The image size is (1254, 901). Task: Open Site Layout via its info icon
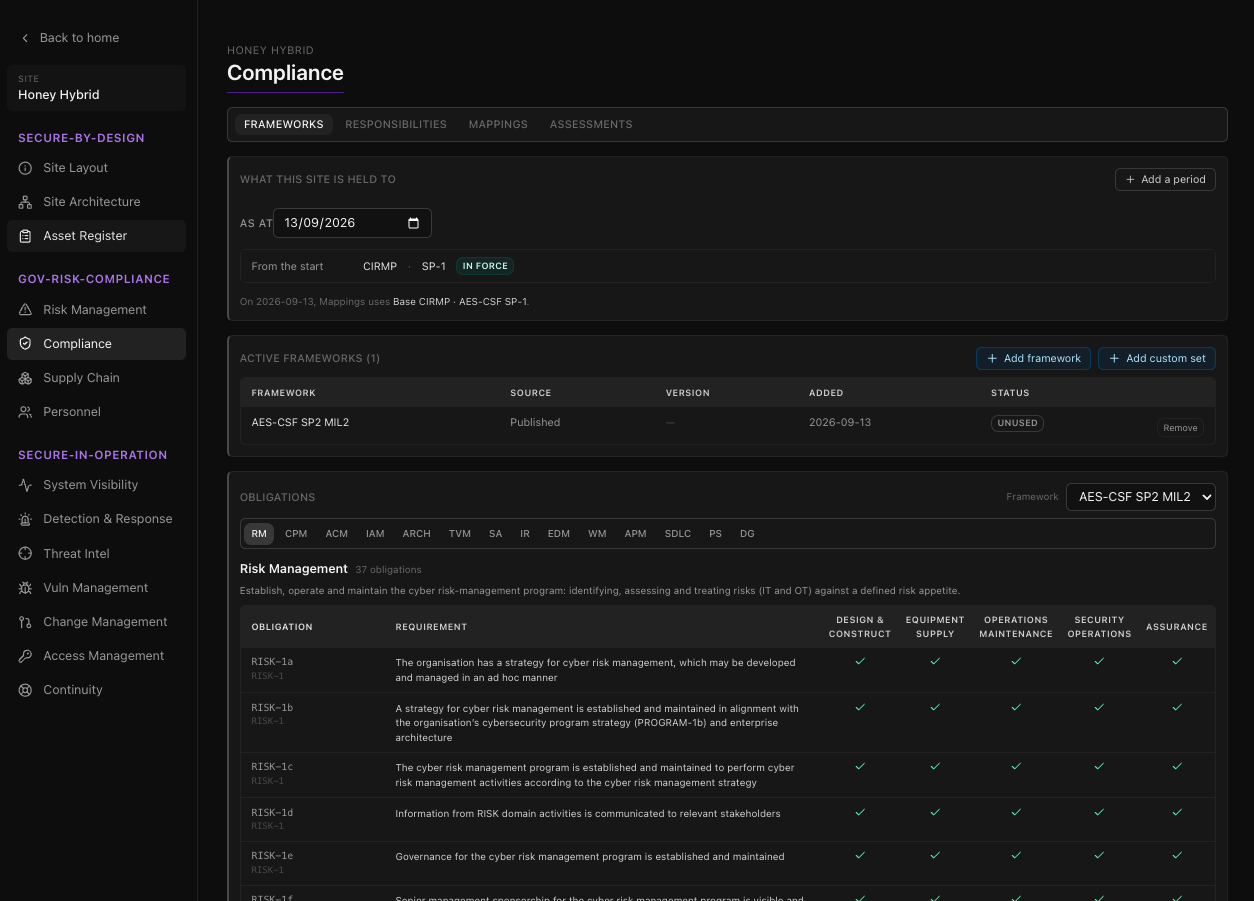25,168
